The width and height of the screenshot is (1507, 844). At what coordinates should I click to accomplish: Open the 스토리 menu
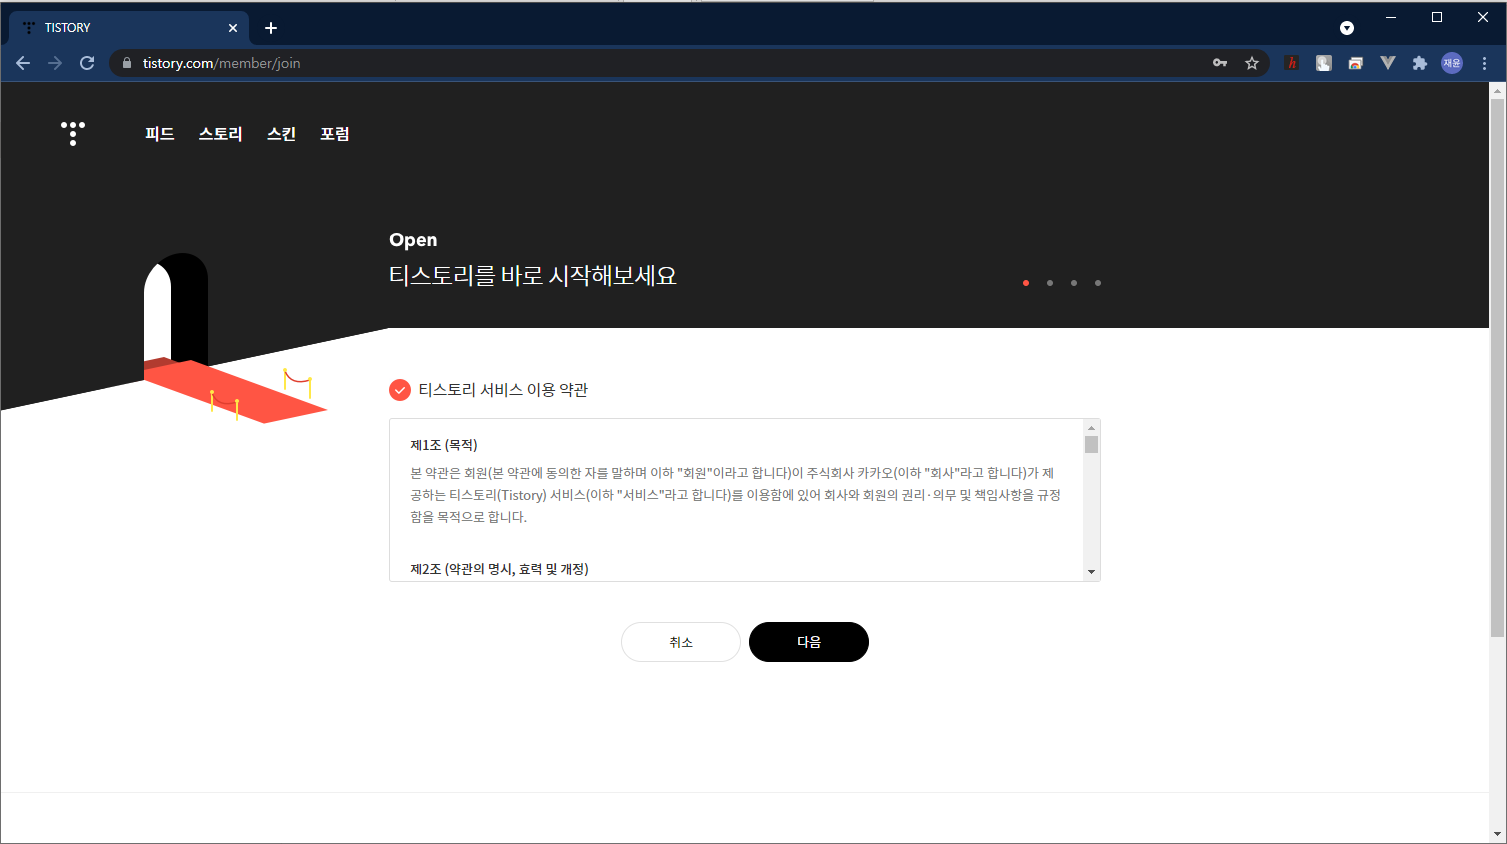pyautogui.click(x=221, y=134)
